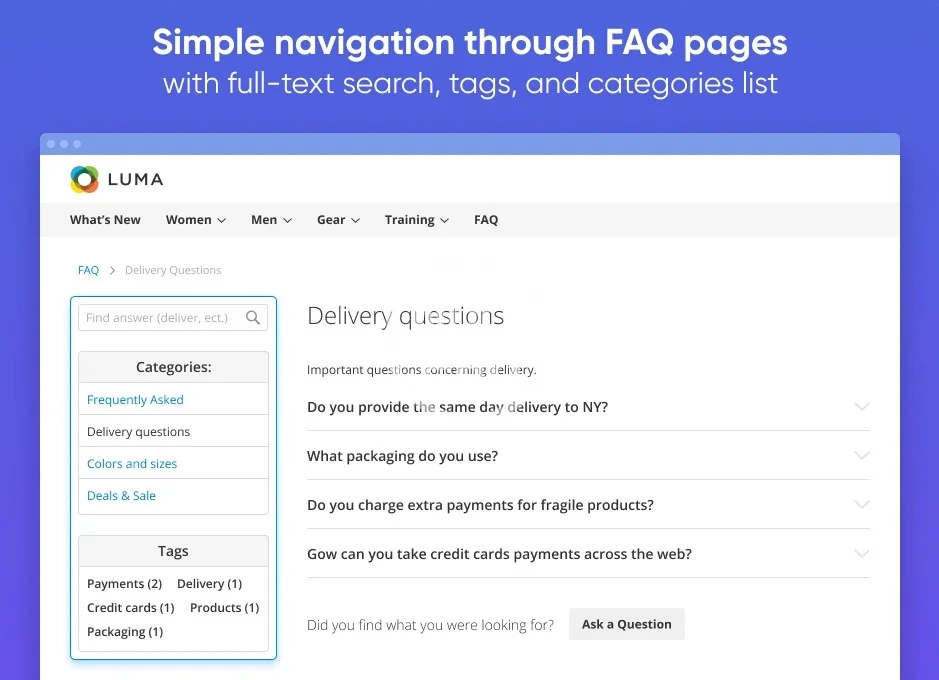Open the Training menu dropdown
The width and height of the screenshot is (939, 680).
tap(416, 220)
